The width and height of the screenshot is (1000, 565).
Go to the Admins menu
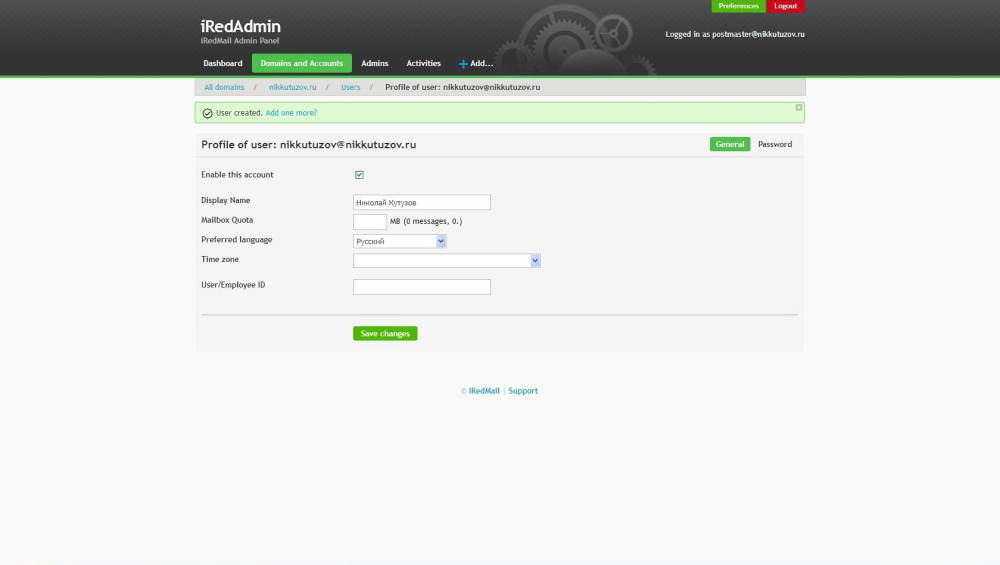tap(374, 63)
